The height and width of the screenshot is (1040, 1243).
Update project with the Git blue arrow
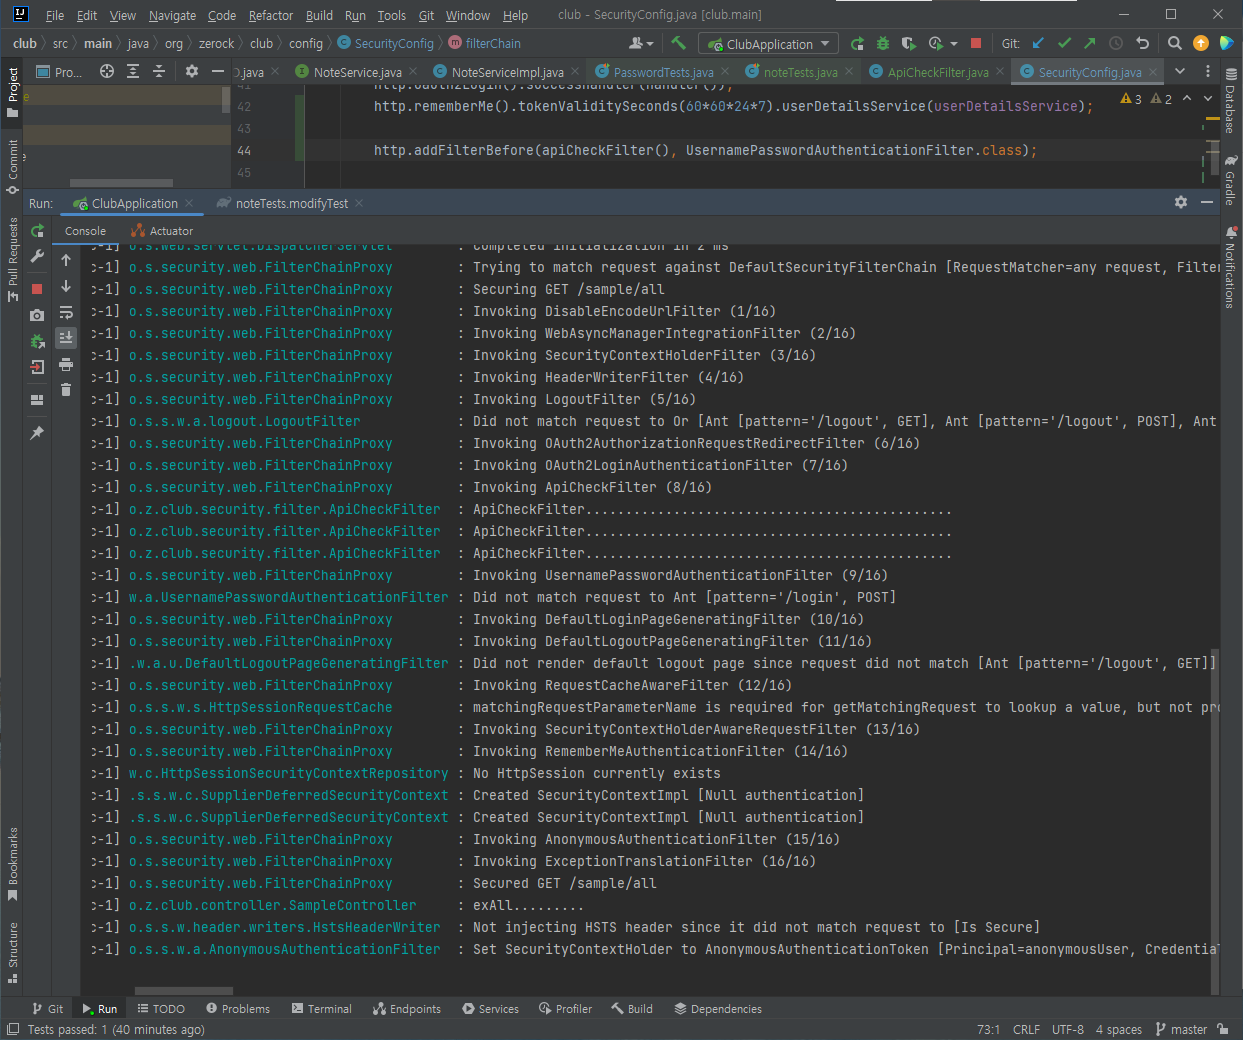[x=1038, y=43]
